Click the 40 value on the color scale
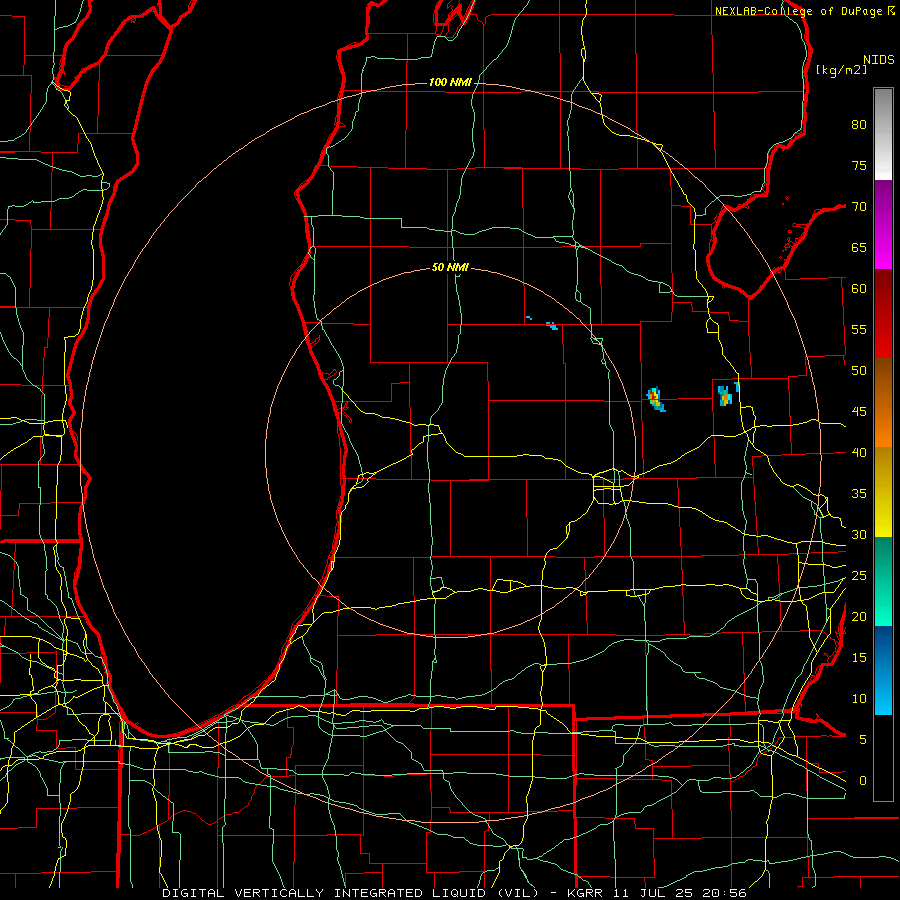The width and height of the screenshot is (900, 900). point(859,452)
